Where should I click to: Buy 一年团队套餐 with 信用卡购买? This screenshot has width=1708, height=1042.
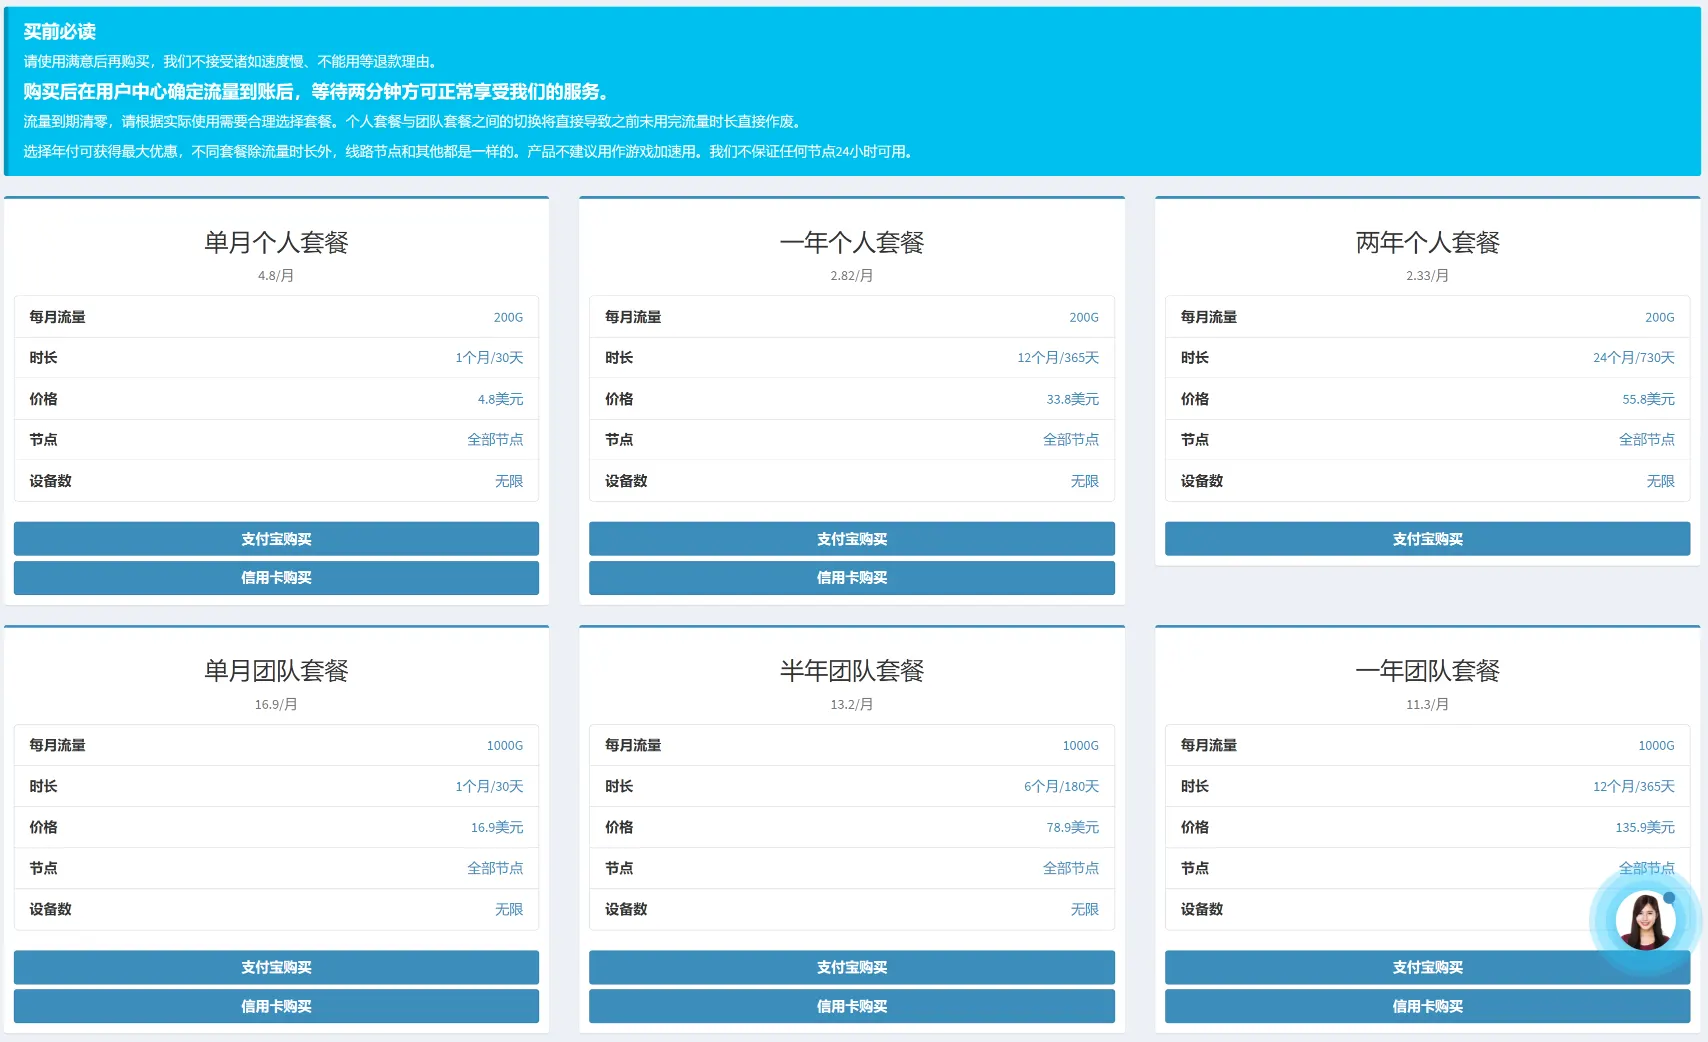(1427, 1006)
